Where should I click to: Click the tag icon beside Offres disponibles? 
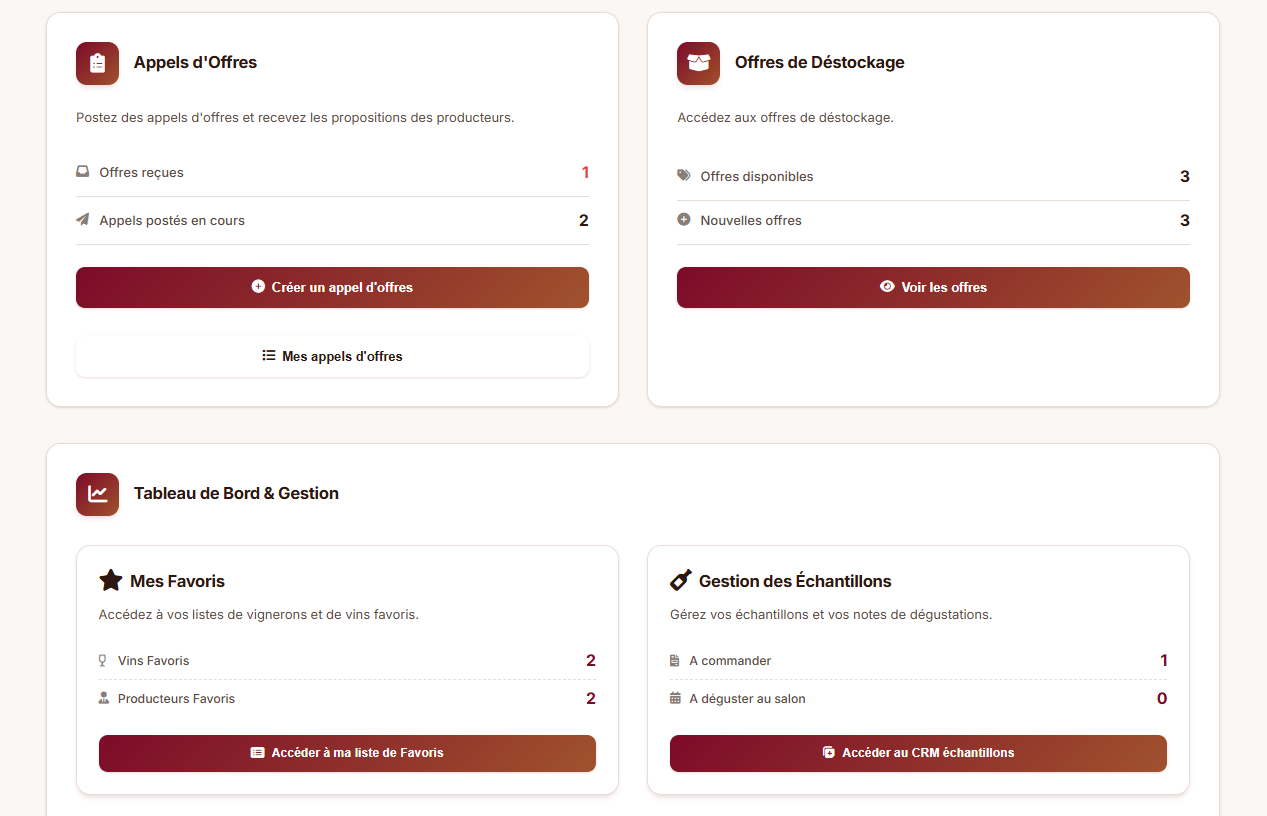[x=684, y=176]
